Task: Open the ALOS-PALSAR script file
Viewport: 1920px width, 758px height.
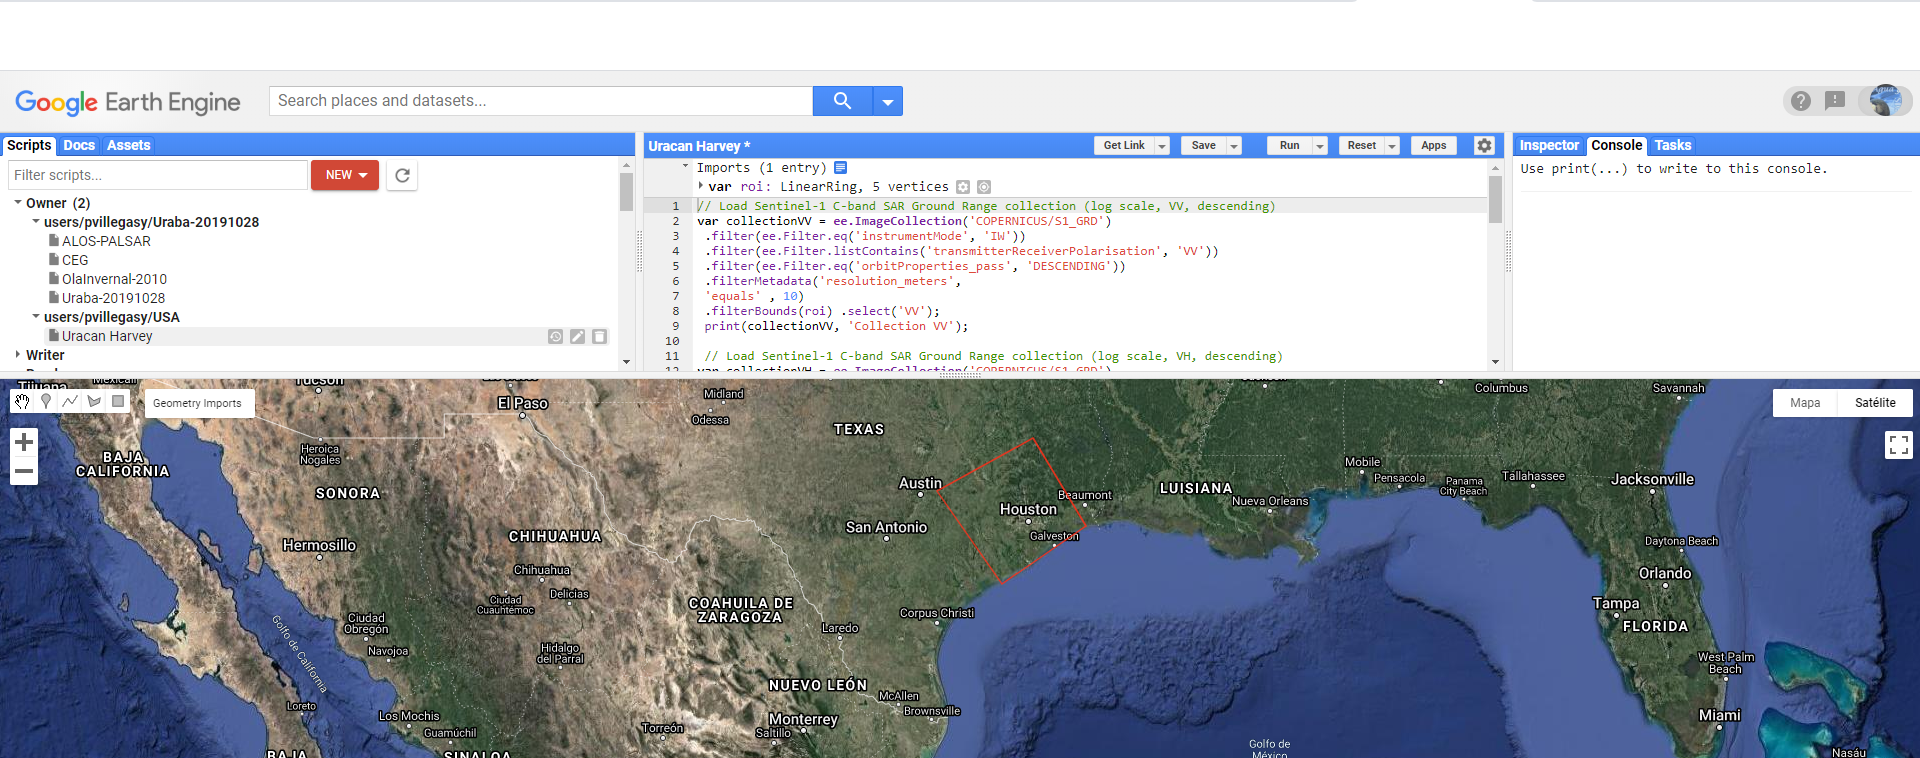Action: tap(106, 241)
